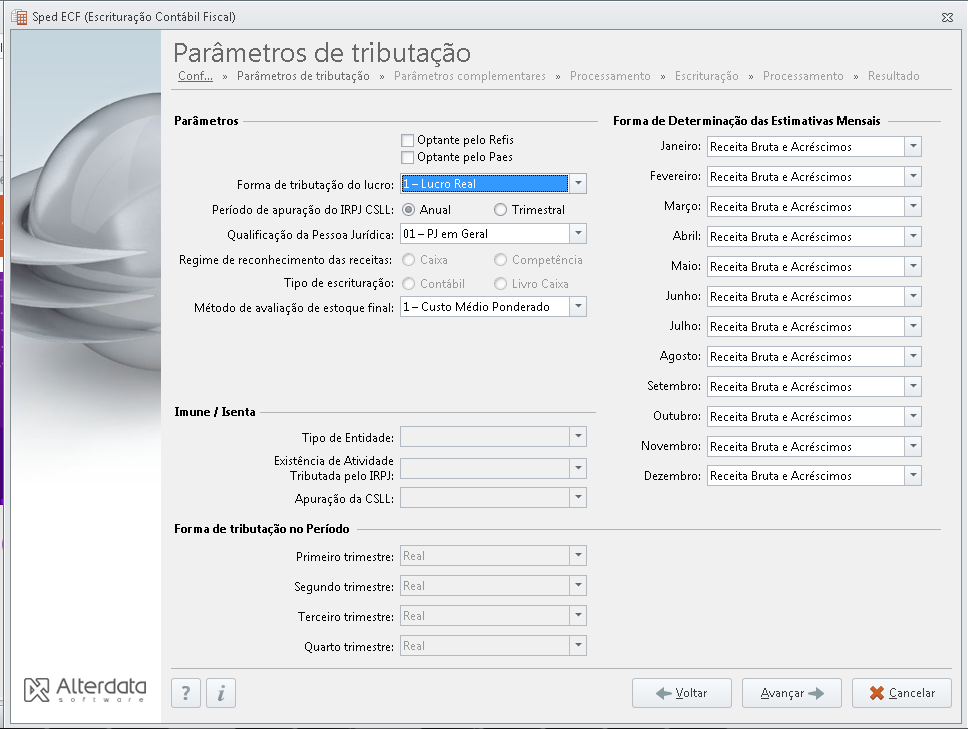
Task: Select Competência regime radio button
Action: coord(501,260)
